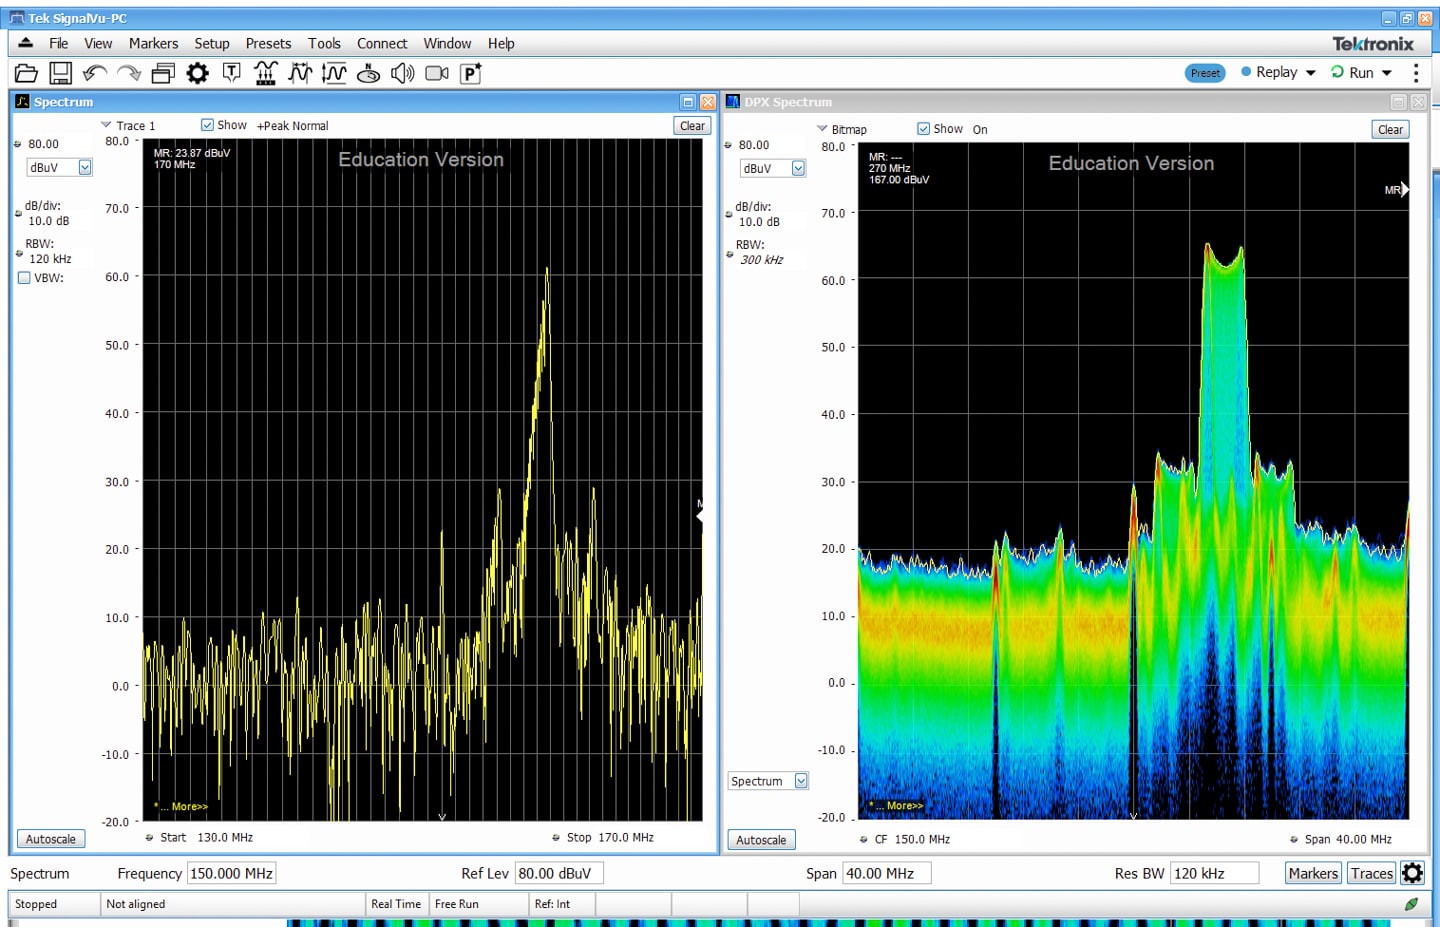Open the Displays window-stack icon

pyautogui.click(x=163, y=73)
